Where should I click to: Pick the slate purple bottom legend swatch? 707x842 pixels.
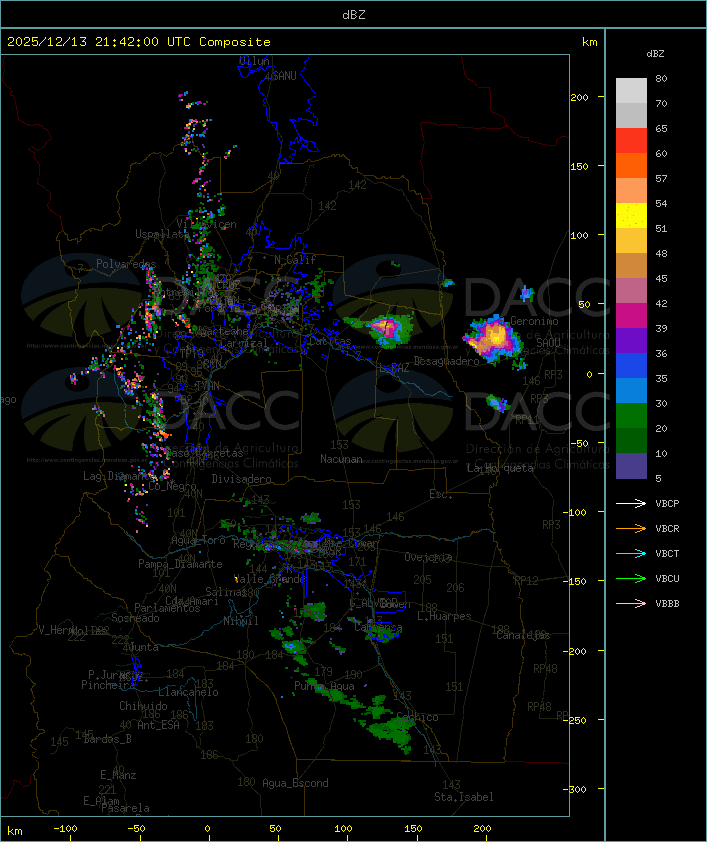point(631,466)
